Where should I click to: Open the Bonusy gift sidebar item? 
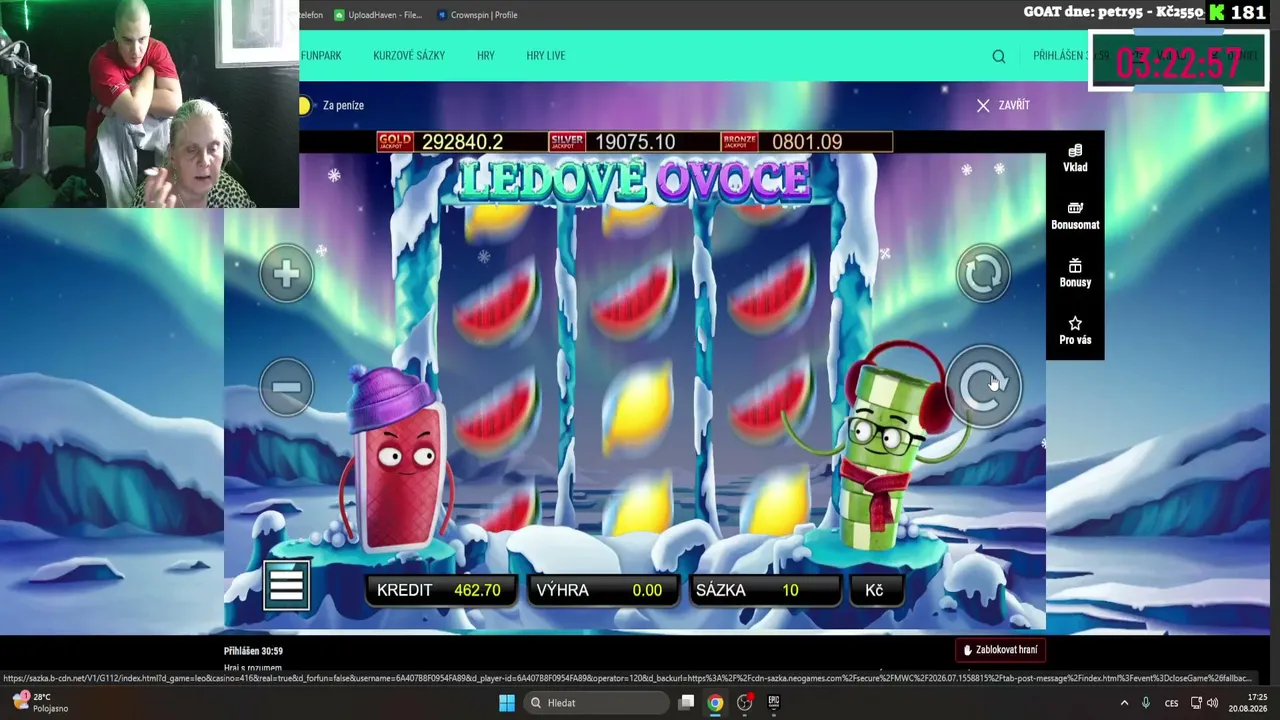click(x=1075, y=273)
